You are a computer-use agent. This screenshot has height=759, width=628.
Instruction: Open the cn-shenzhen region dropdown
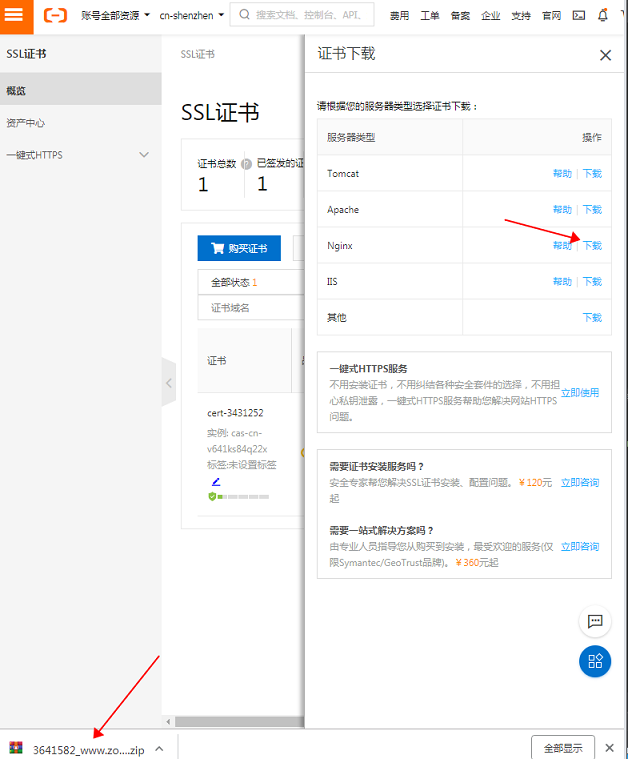[192, 15]
